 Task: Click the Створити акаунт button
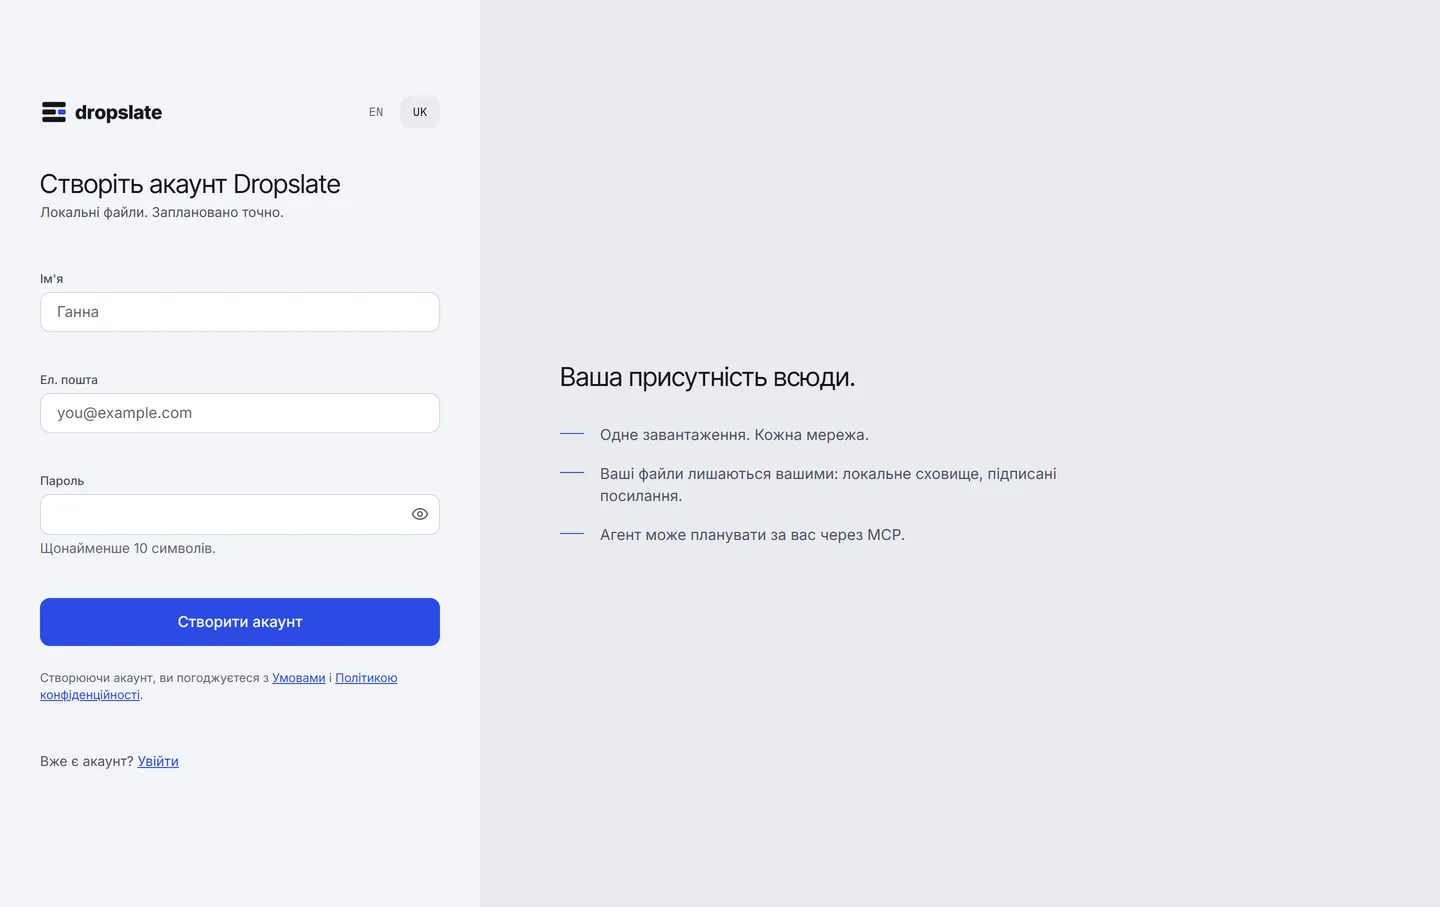pyautogui.click(x=240, y=622)
